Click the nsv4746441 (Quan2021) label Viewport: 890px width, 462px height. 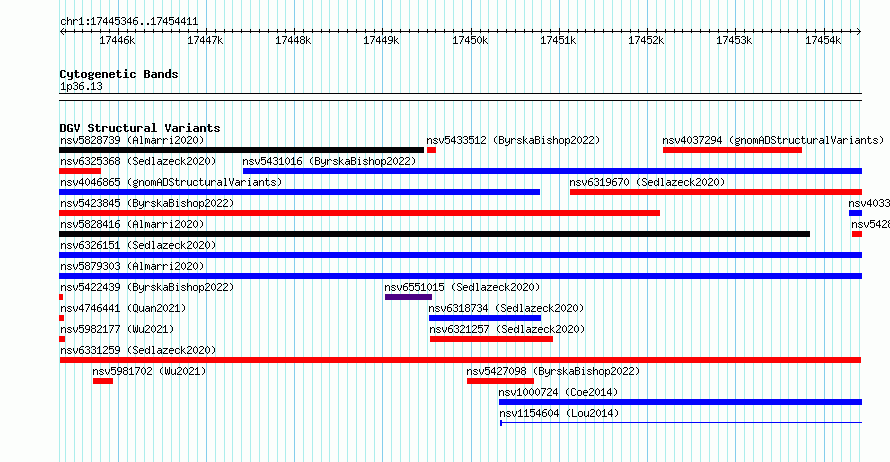tap(123, 308)
